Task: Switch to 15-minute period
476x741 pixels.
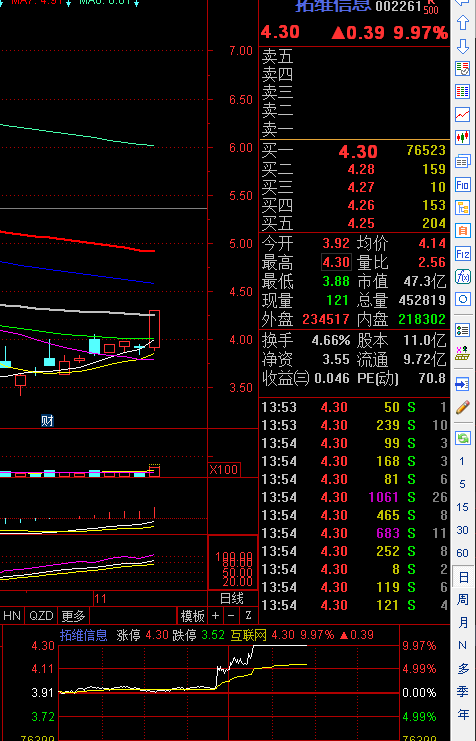Action: (463, 507)
